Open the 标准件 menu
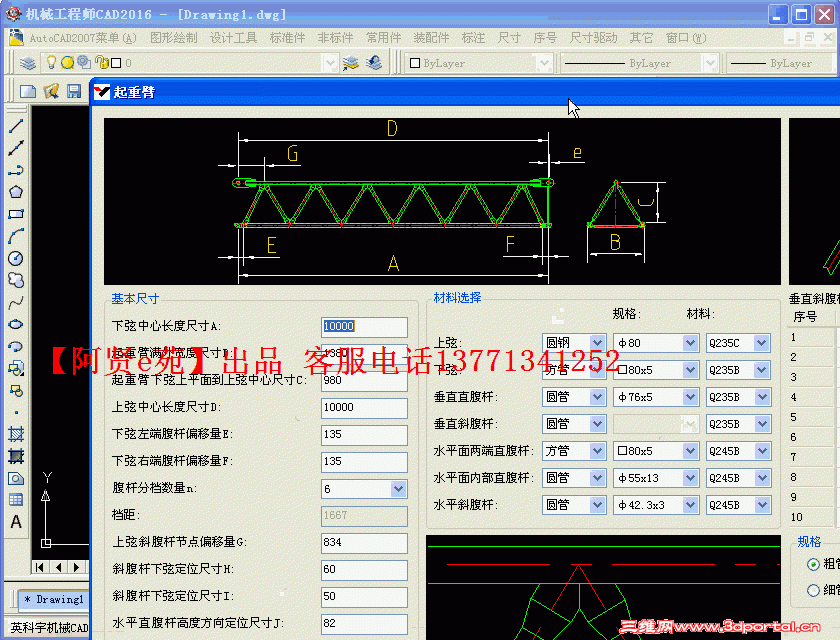This screenshot has width=840, height=640. click(x=287, y=38)
